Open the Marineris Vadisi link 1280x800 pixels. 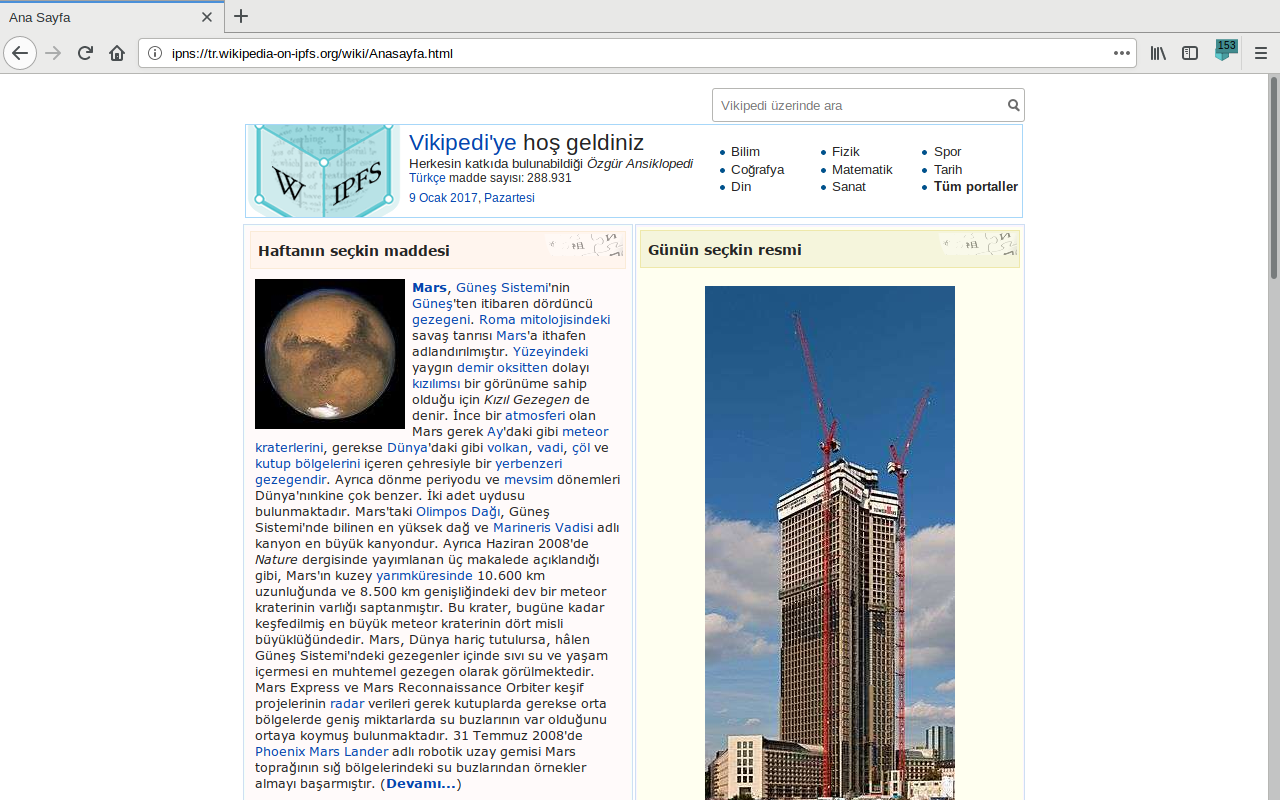[543, 528]
